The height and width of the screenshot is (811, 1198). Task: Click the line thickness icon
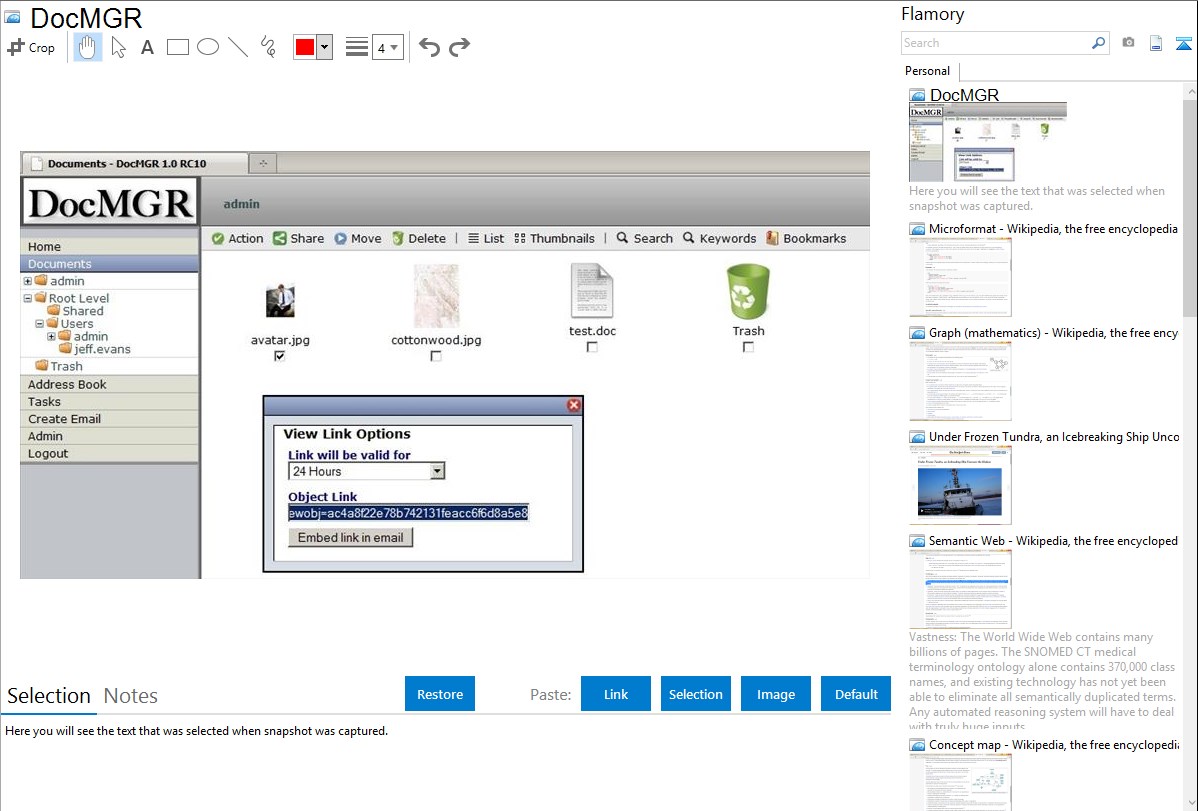pyautogui.click(x=357, y=47)
